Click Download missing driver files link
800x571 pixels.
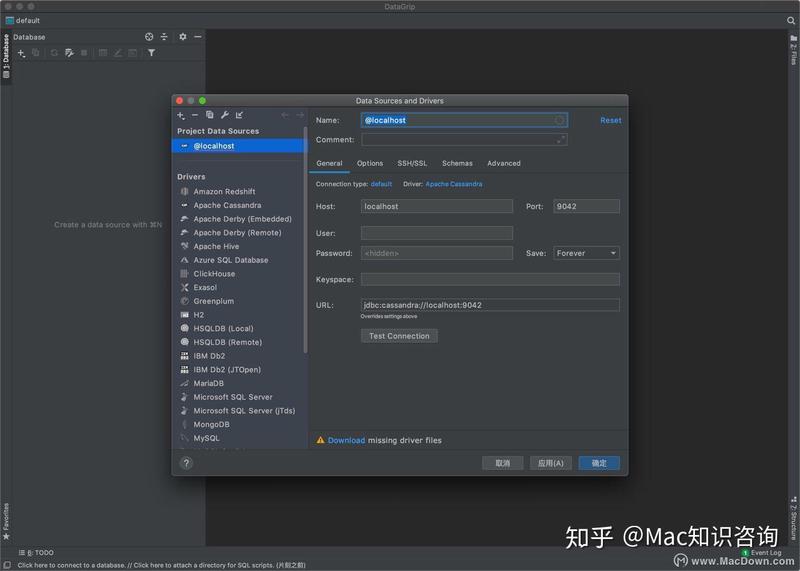pyautogui.click(x=346, y=440)
